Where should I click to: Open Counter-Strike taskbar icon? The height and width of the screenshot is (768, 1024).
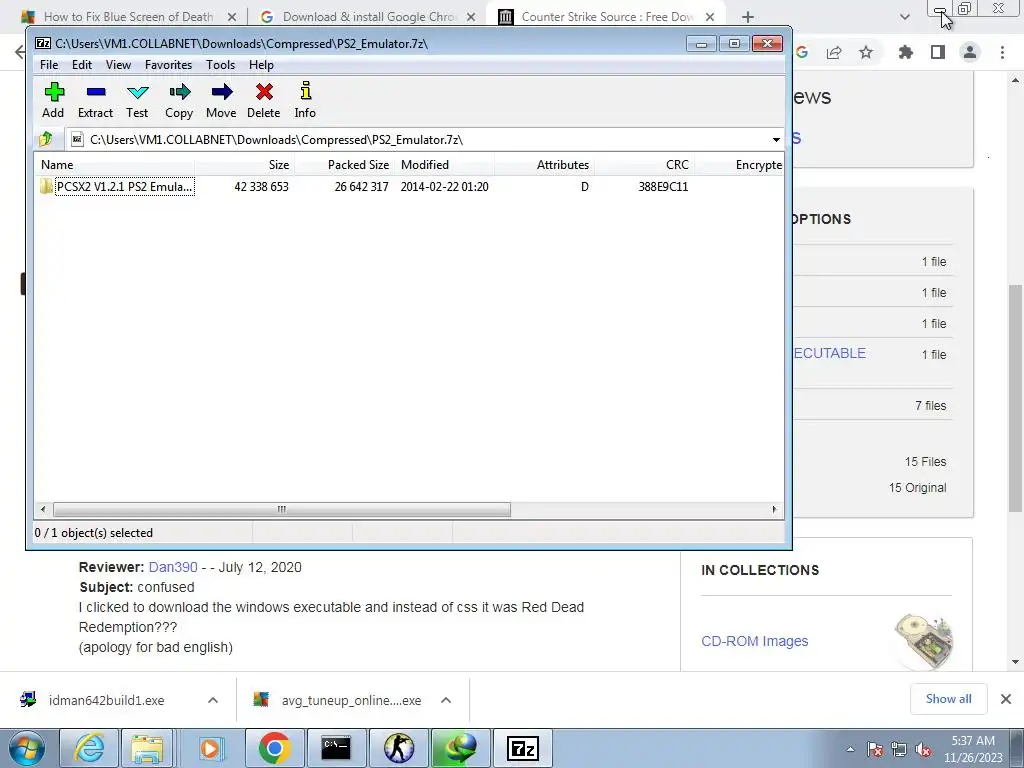tap(398, 748)
